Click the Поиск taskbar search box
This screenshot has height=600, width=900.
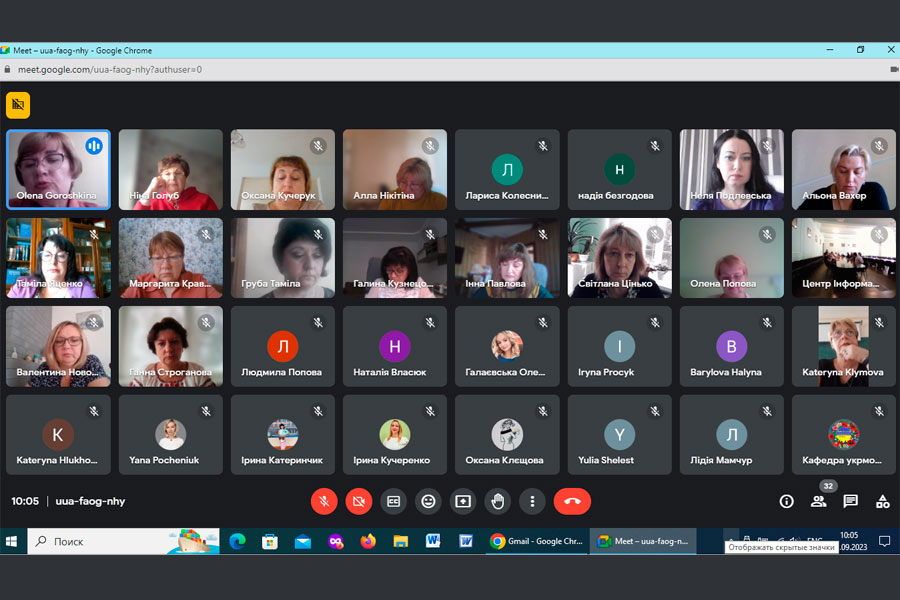pyautogui.click(x=123, y=541)
